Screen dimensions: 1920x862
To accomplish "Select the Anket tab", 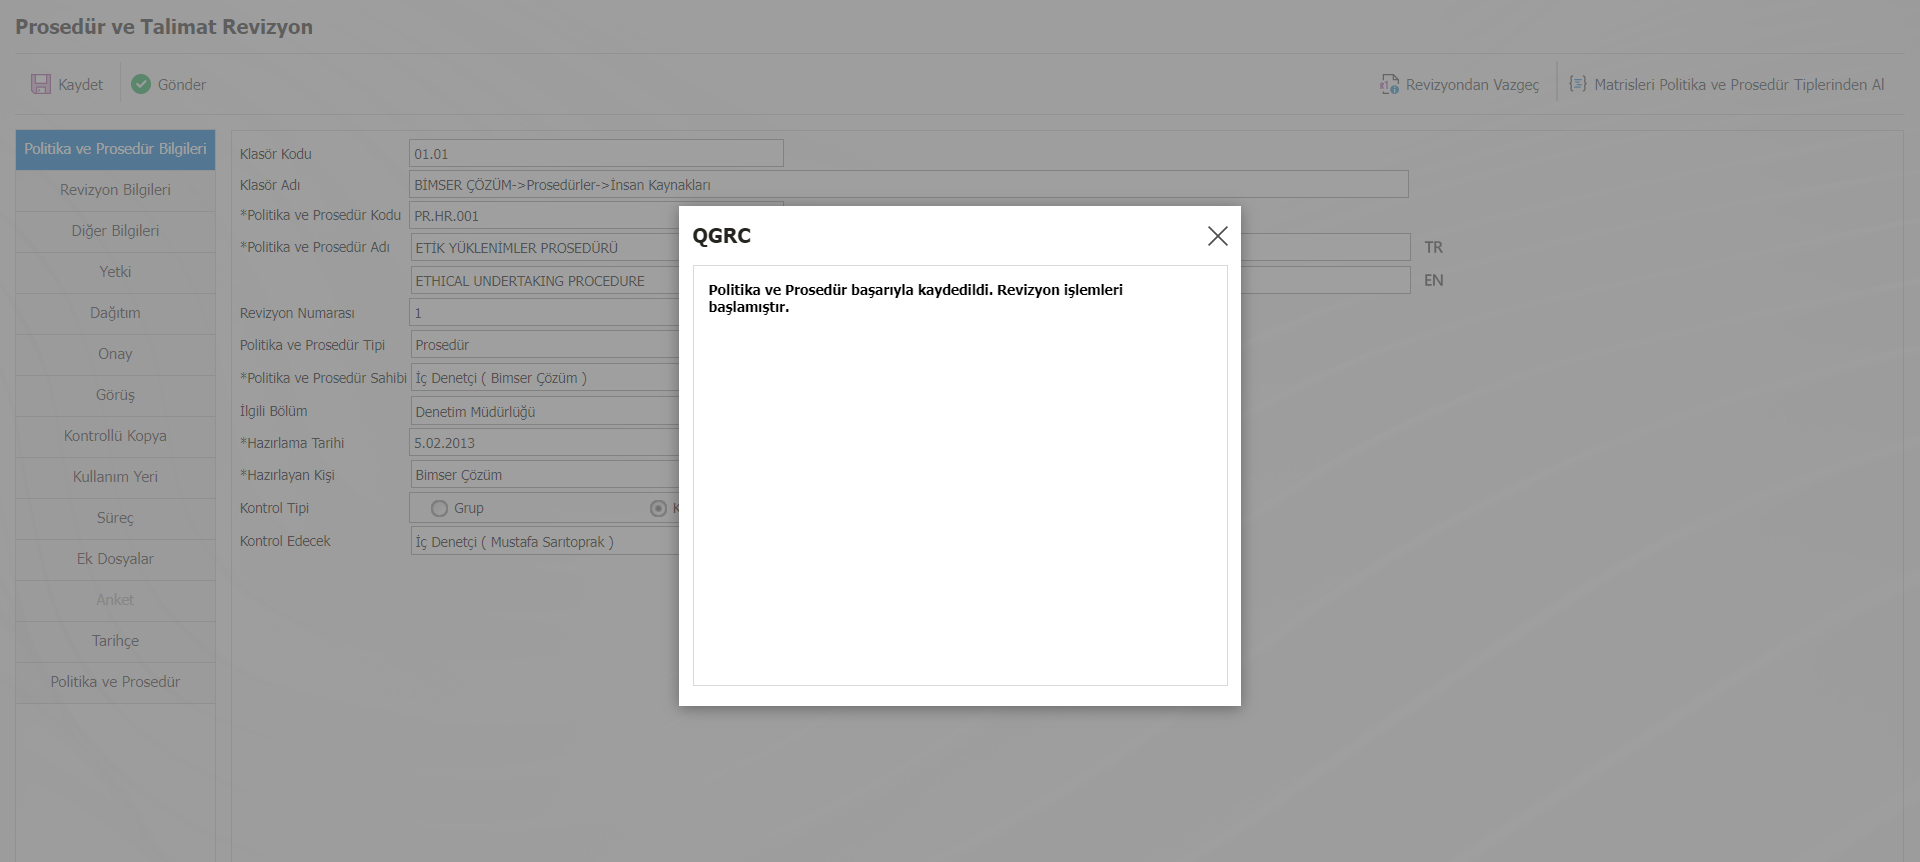I will [x=115, y=600].
